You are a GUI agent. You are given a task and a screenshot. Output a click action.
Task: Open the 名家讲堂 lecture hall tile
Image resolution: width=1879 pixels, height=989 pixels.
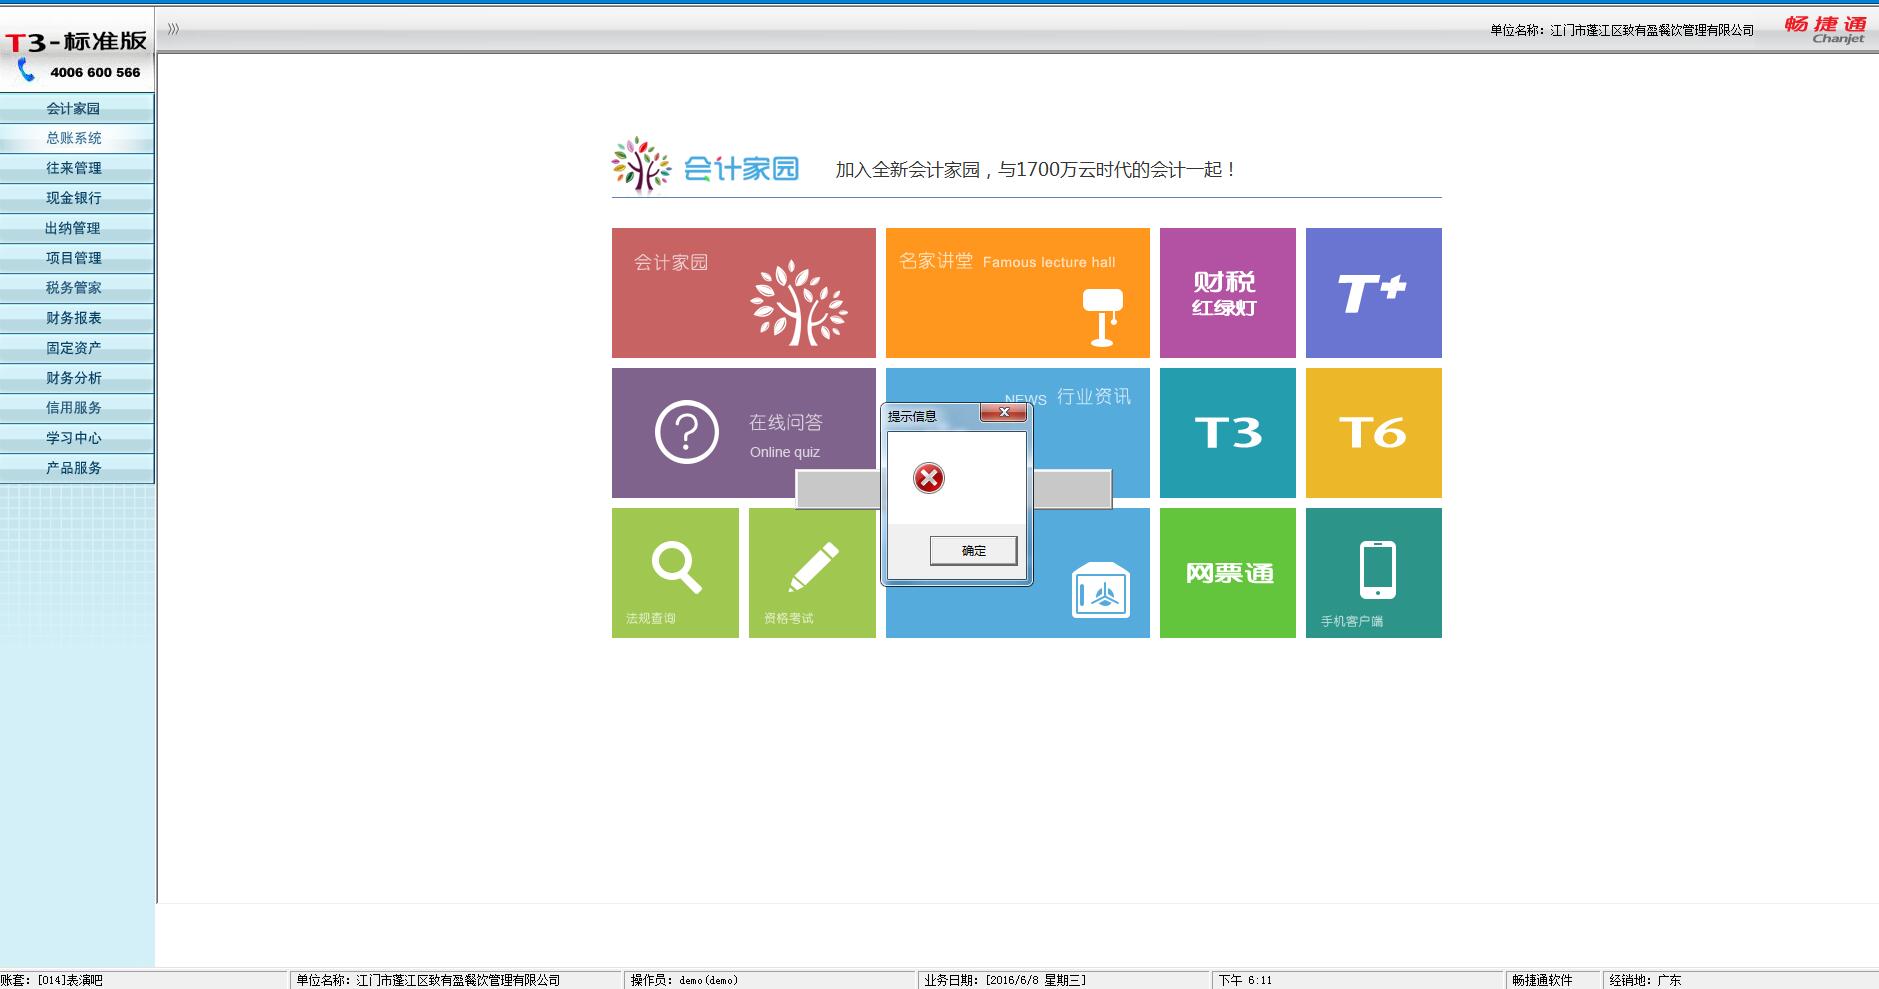pos(1017,293)
